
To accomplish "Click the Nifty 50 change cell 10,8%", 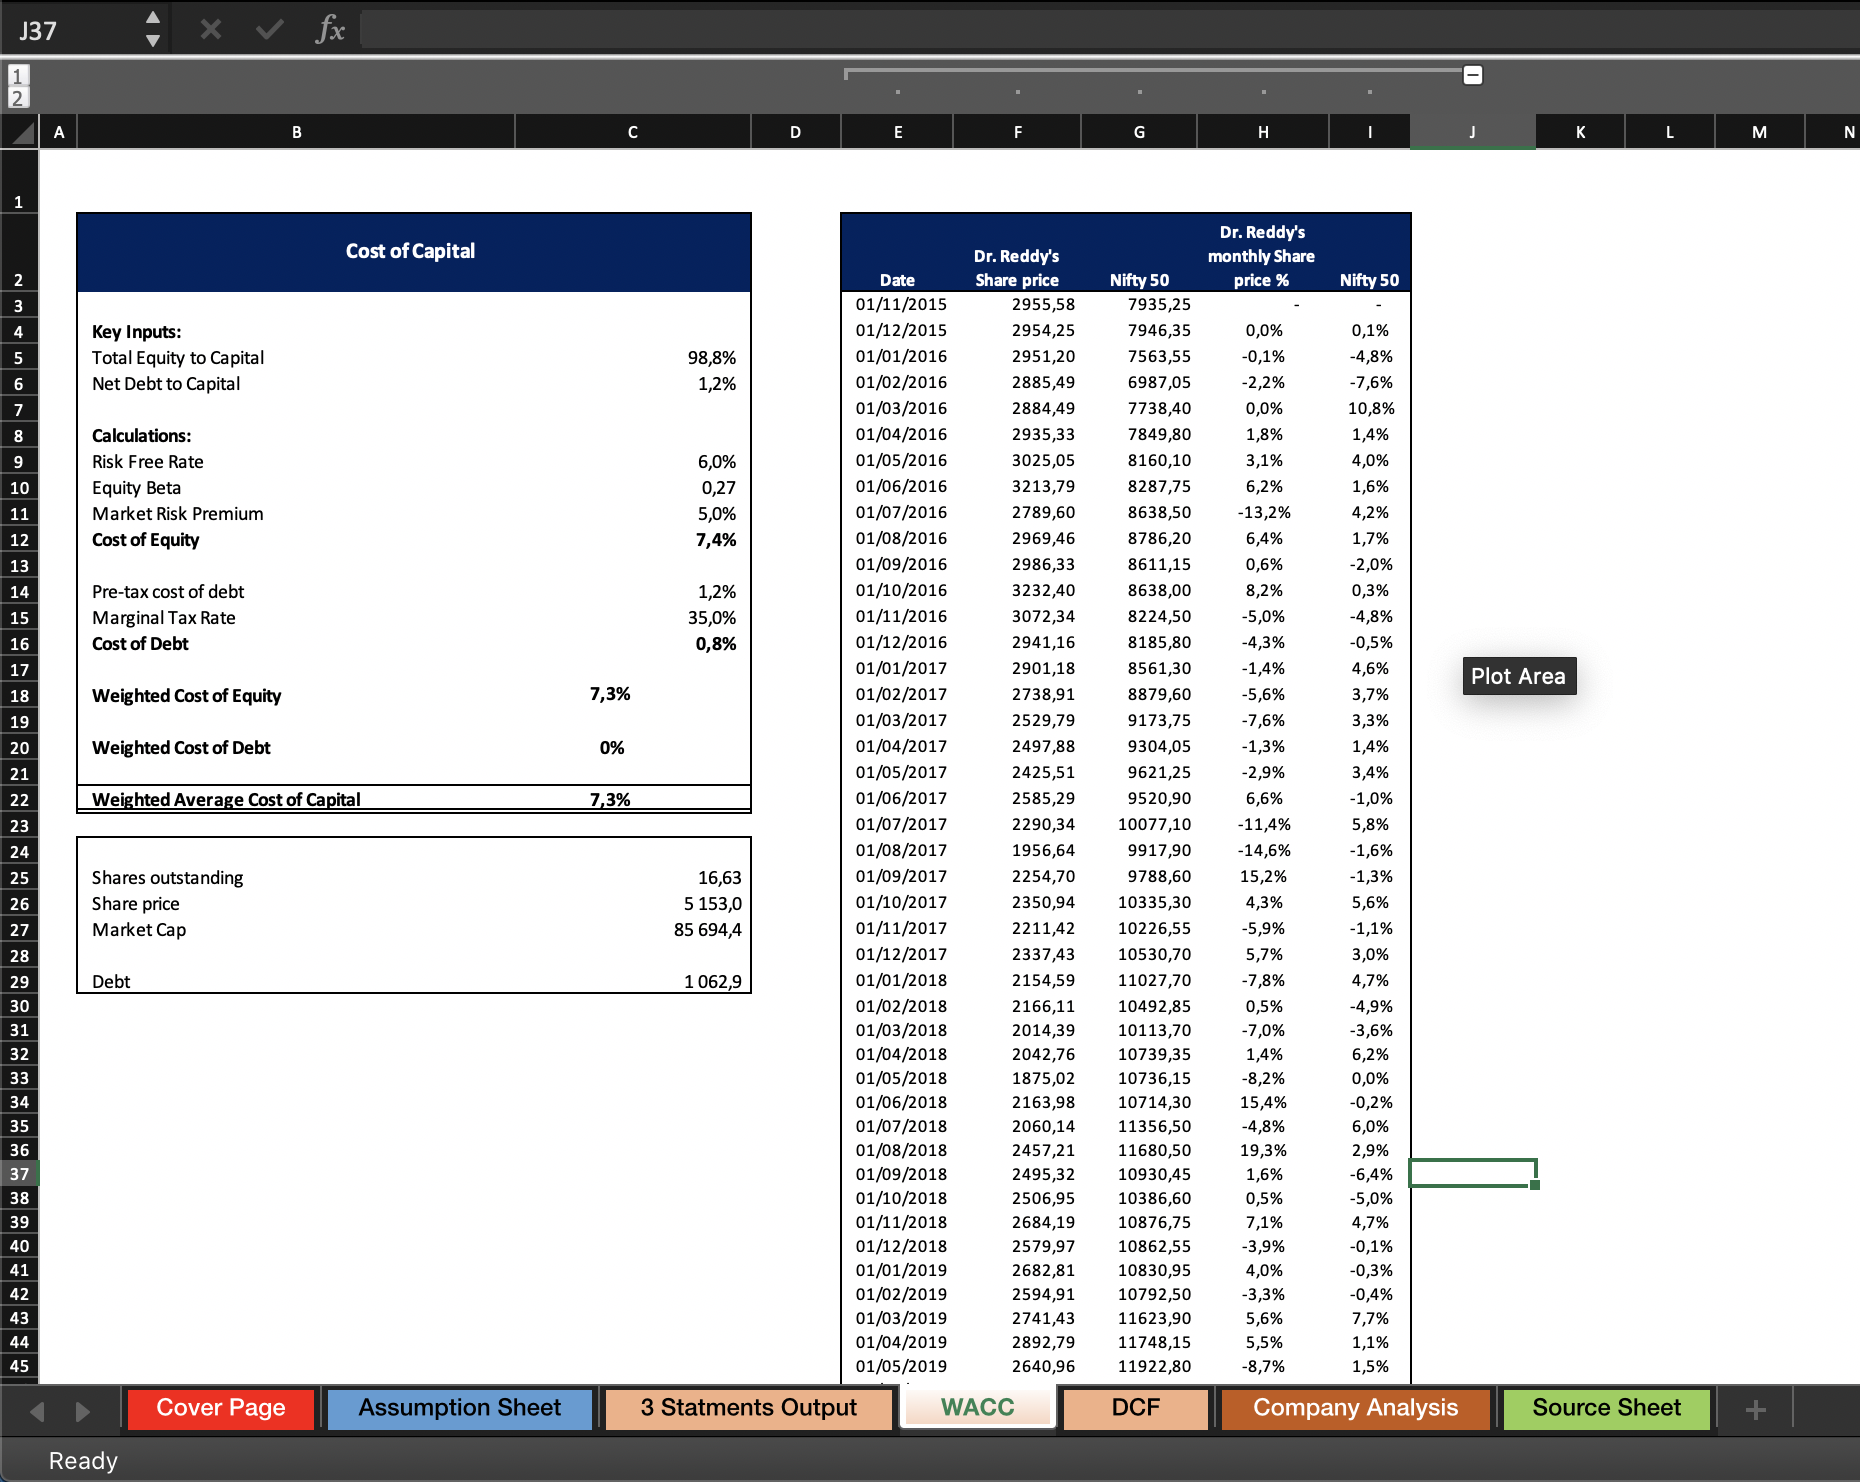I will [x=1370, y=408].
